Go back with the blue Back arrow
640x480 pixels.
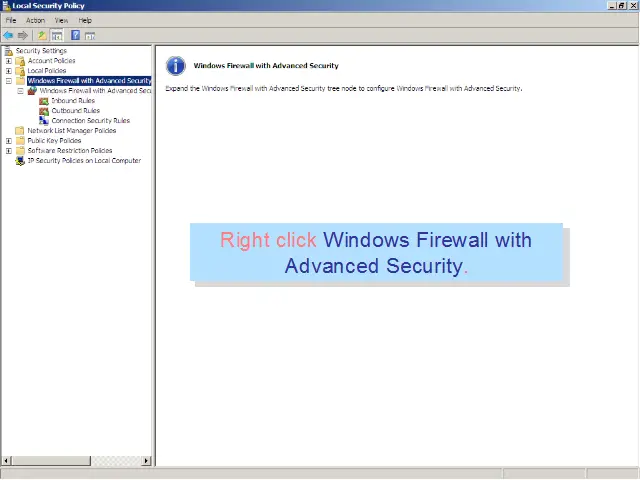pos(8,36)
